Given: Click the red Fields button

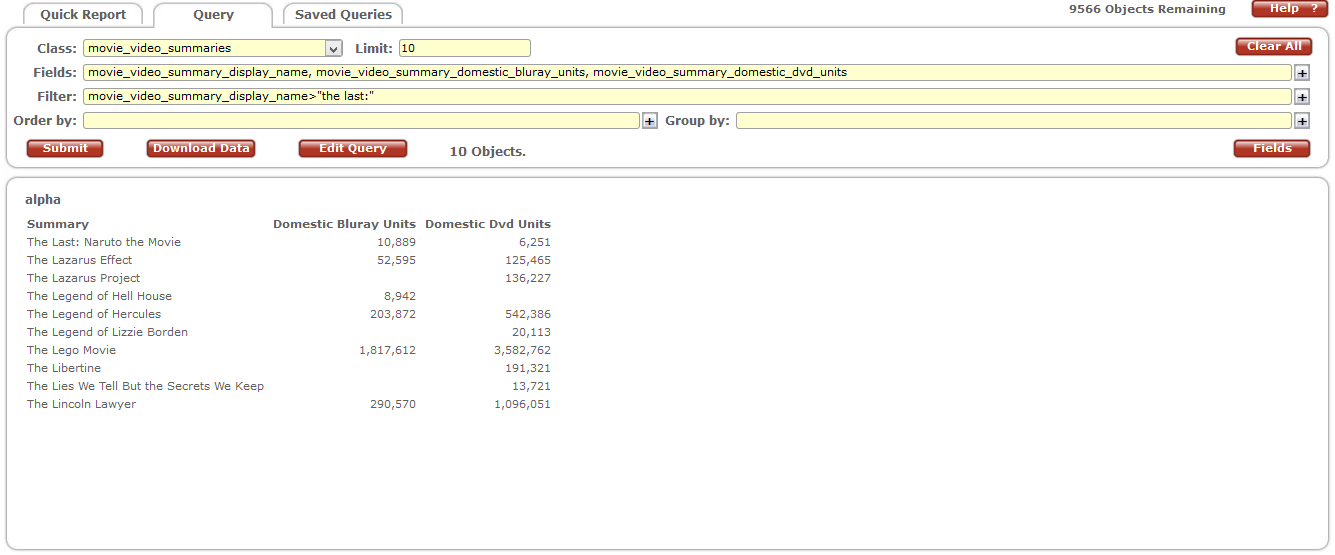Looking at the screenshot, I should 1272,148.
